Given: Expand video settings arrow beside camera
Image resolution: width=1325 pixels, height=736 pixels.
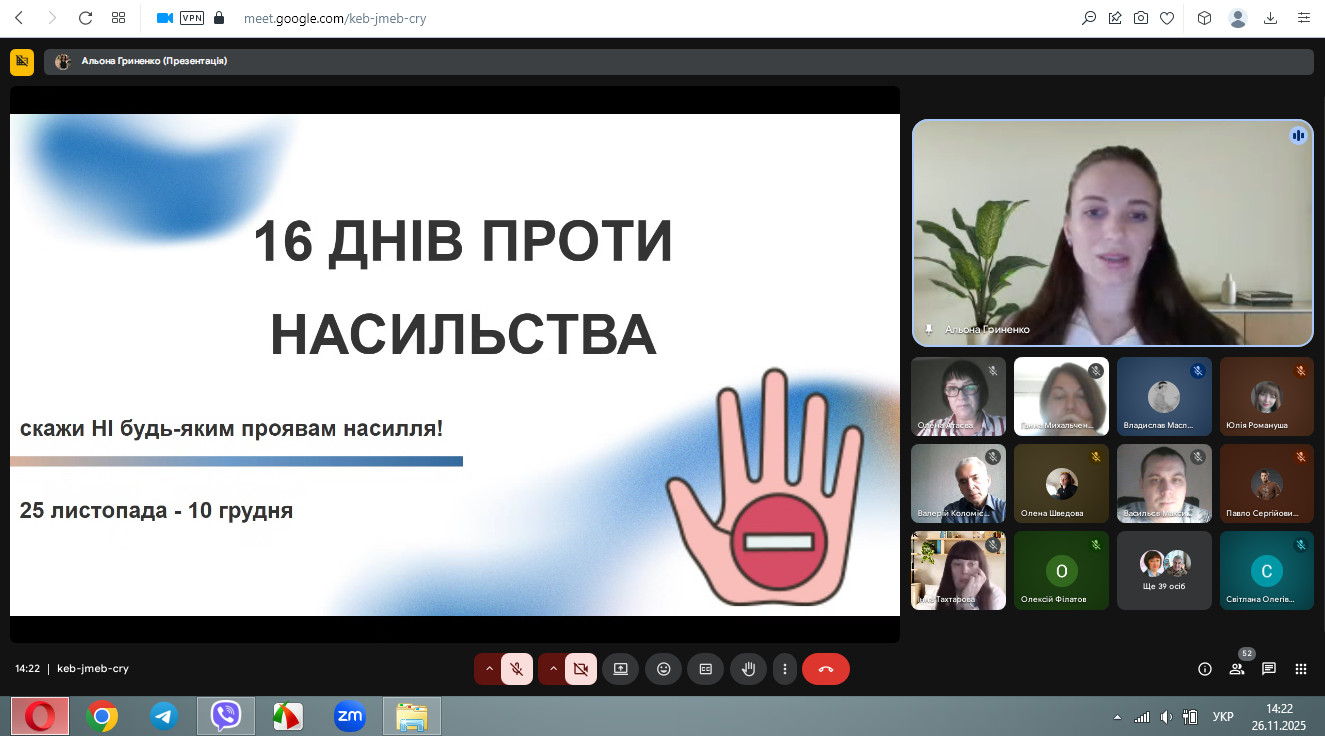Looking at the screenshot, I should [552, 669].
